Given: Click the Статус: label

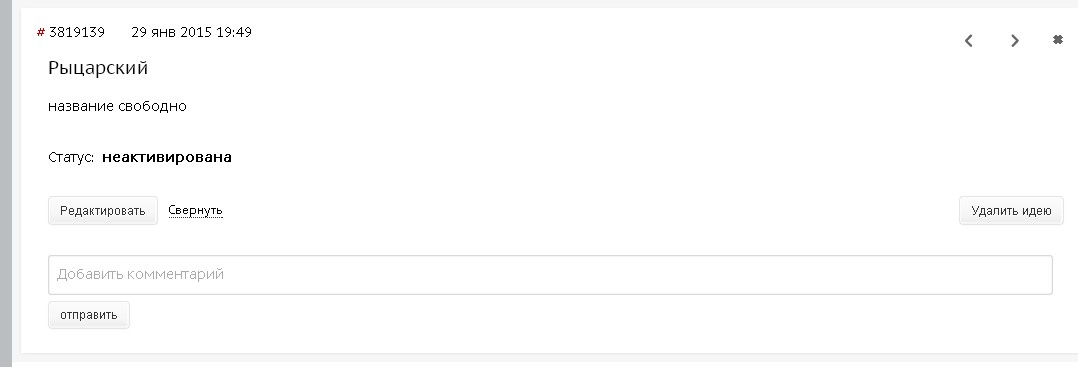Looking at the screenshot, I should click(x=71, y=157).
